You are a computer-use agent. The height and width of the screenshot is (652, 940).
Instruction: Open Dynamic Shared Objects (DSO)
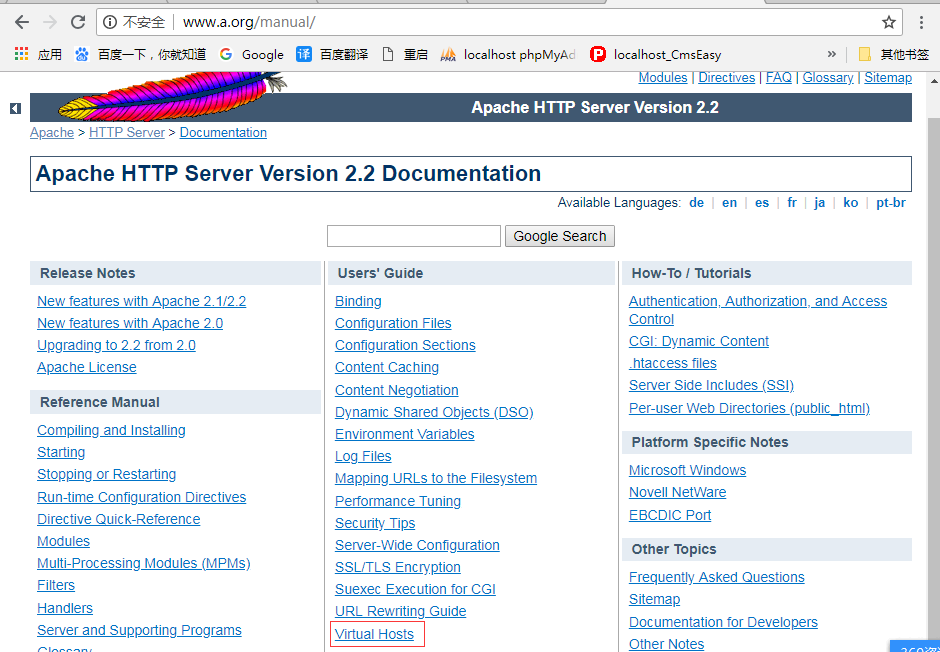434,412
